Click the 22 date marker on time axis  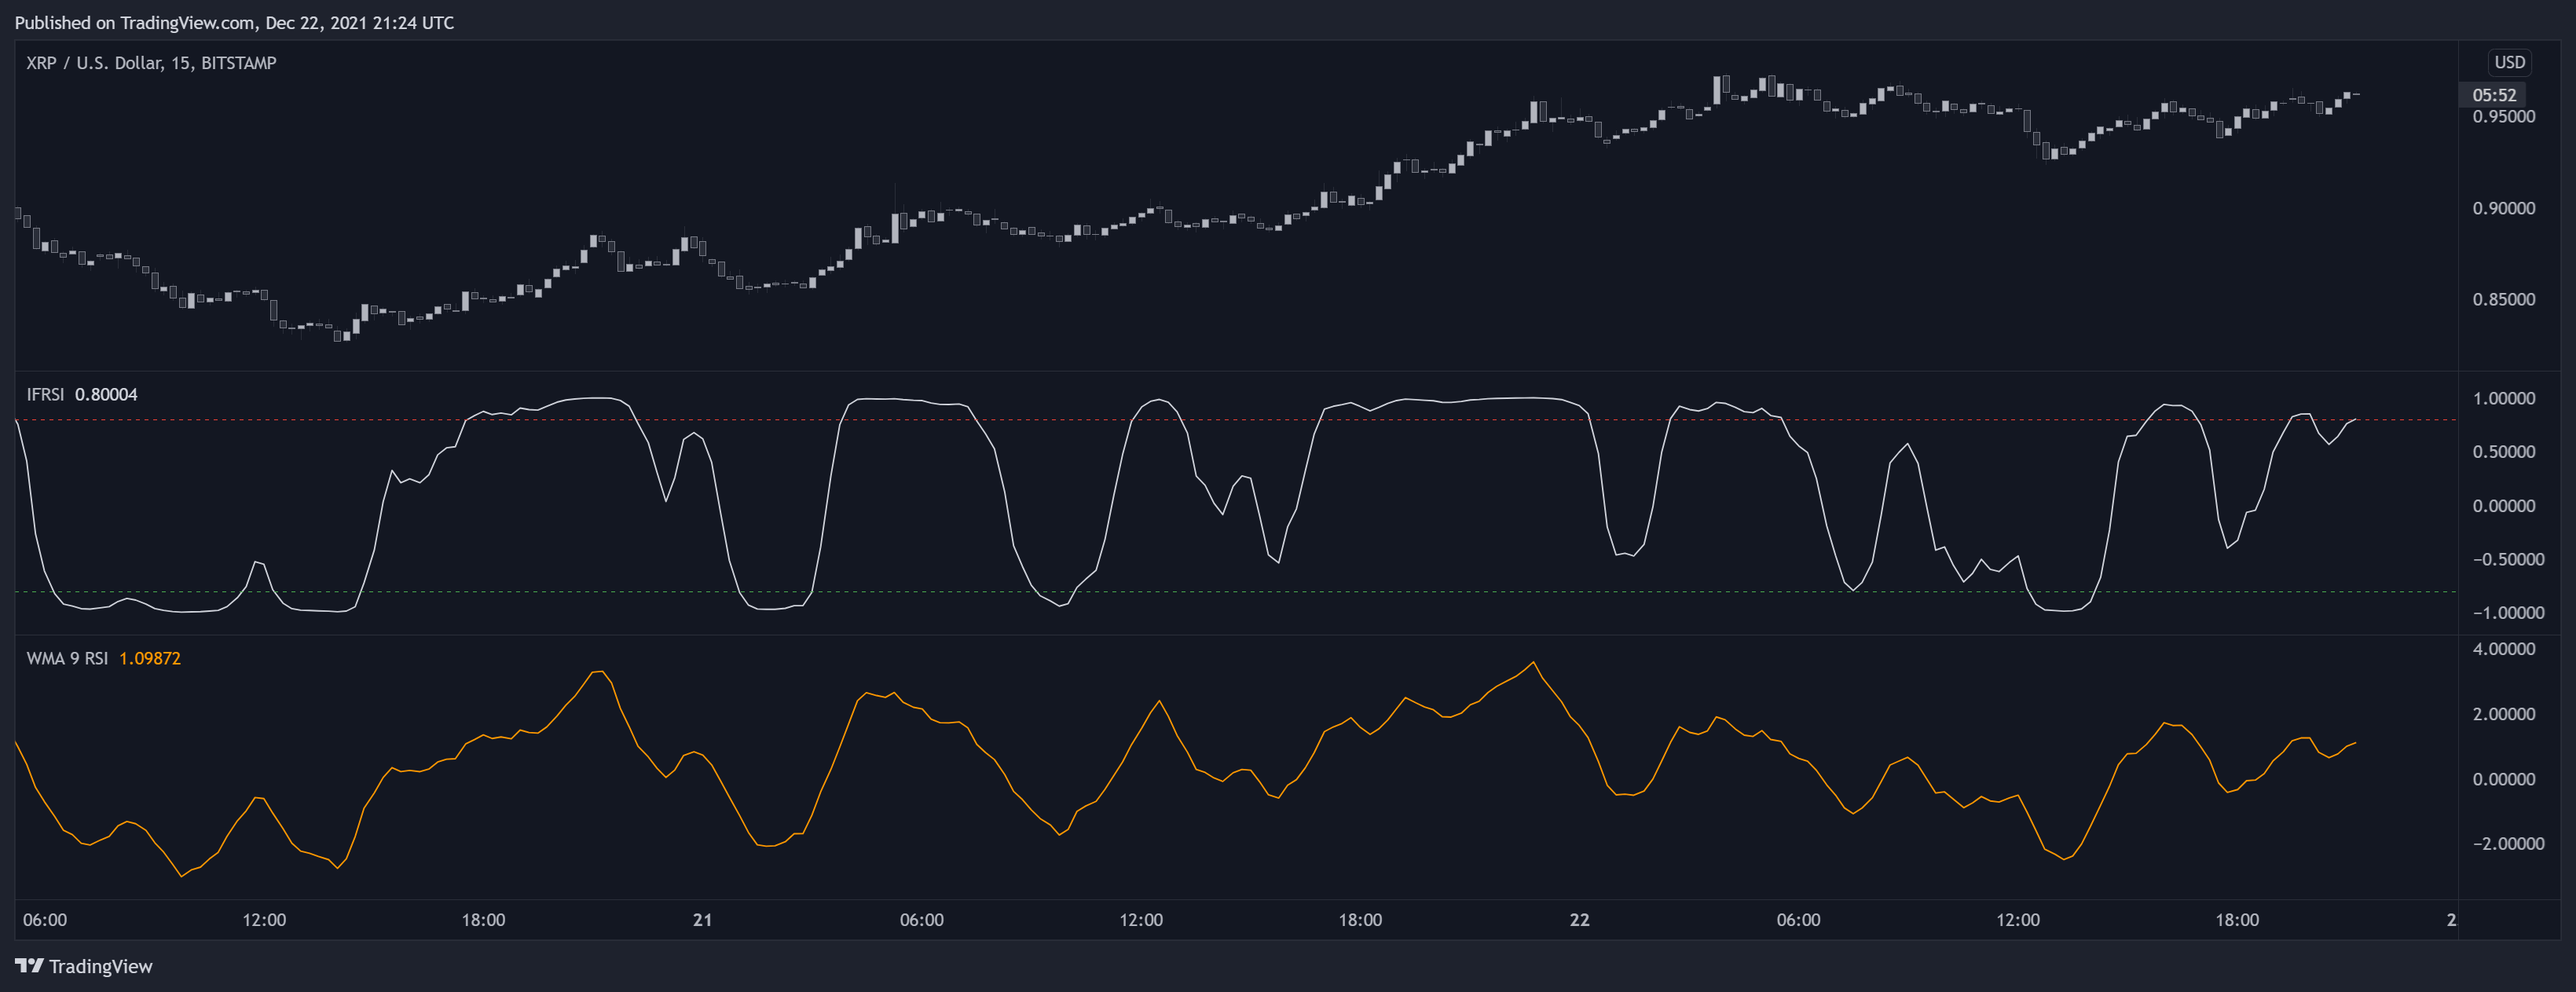(x=1579, y=919)
